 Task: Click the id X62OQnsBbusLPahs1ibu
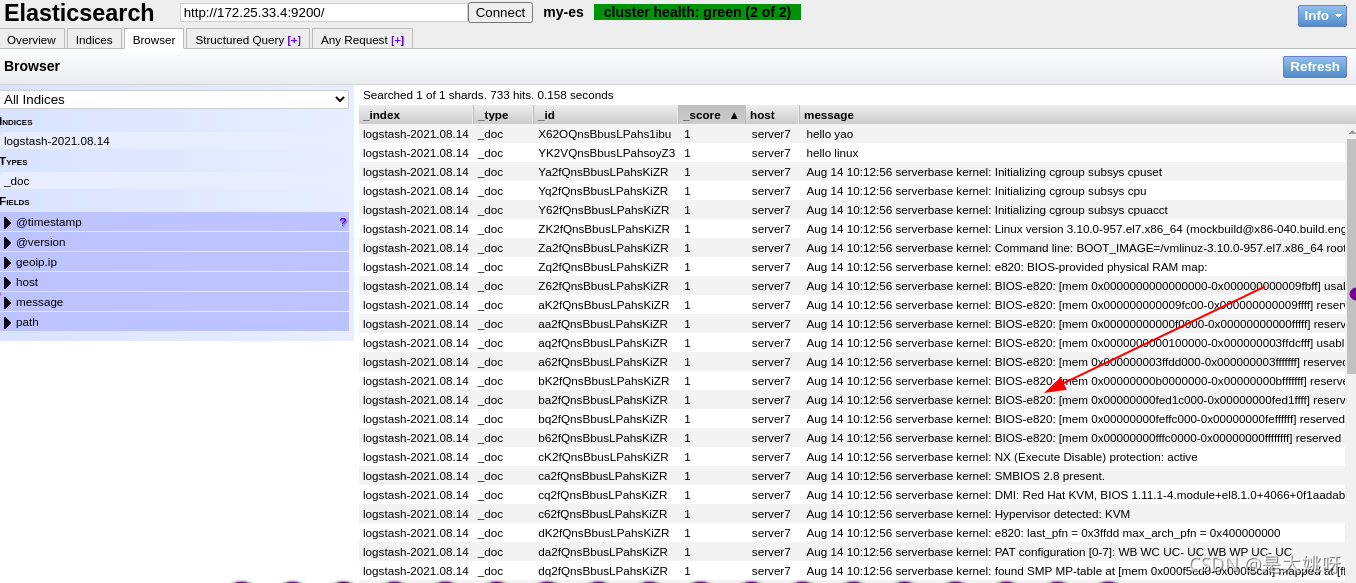(x=604, y=134)
